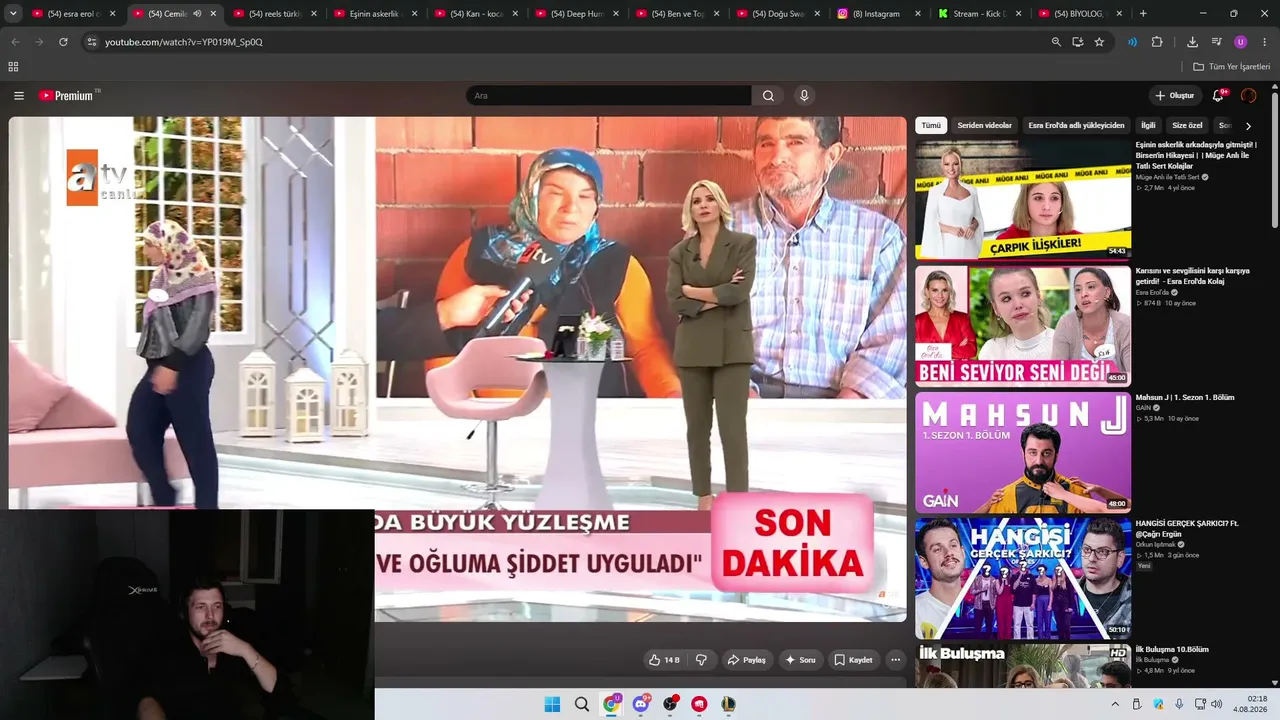Close the 'Cemile' playing tab
Screen dimensions: 1280x720
(x=213, y=14)
